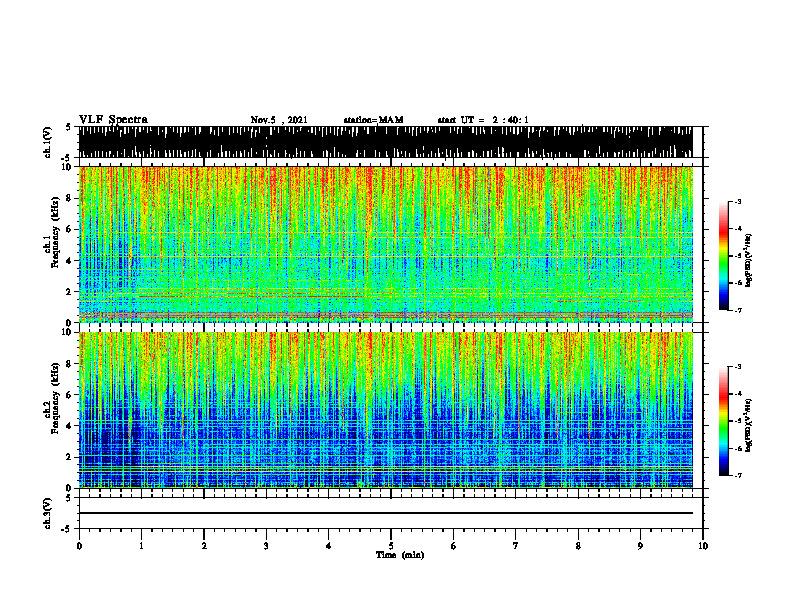Viewport: 792px width, 612px height.
Task: Click the ch.1 spectrogram color scale bar
Action: pyautogui.click(x=723, y=256)
